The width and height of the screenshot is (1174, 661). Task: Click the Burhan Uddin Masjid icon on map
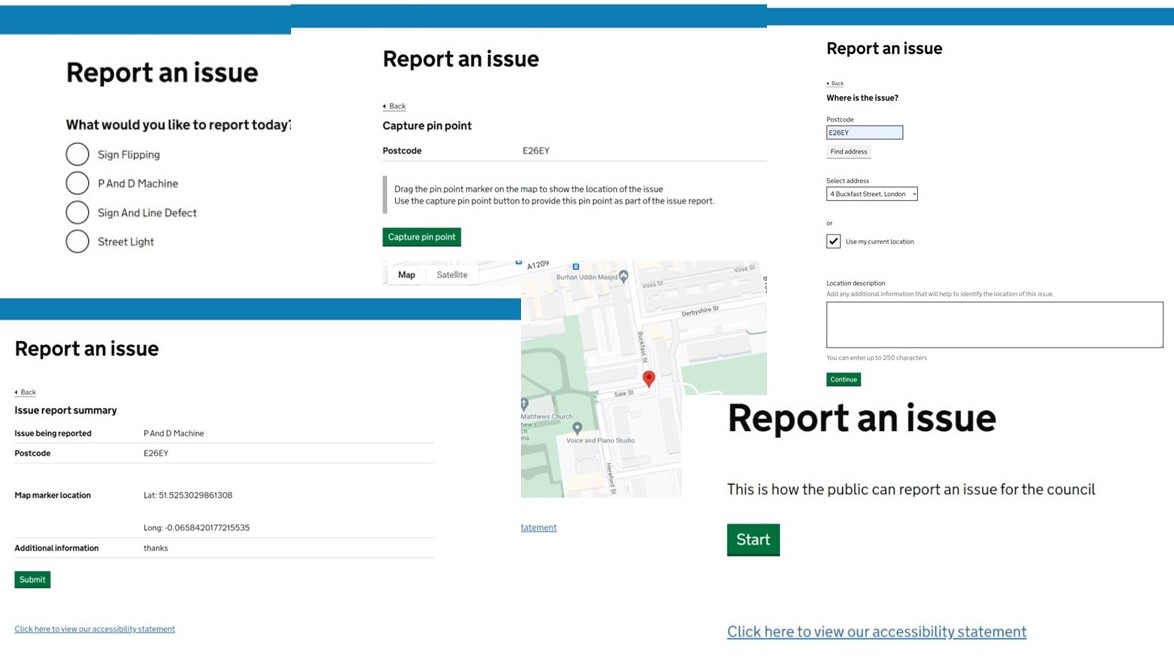(623, 276)
